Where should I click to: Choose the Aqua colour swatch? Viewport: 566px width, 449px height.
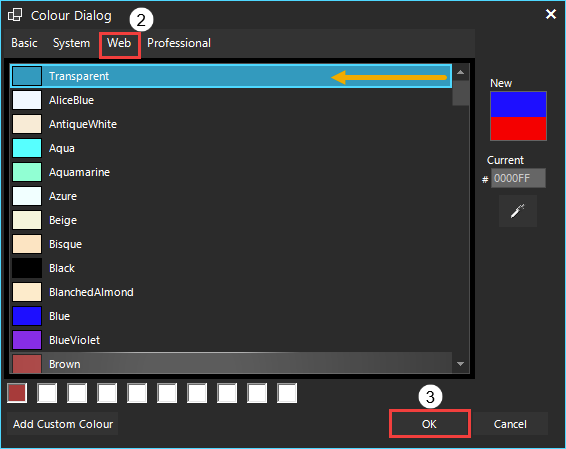pyautogui.click(x=27, y=148)
